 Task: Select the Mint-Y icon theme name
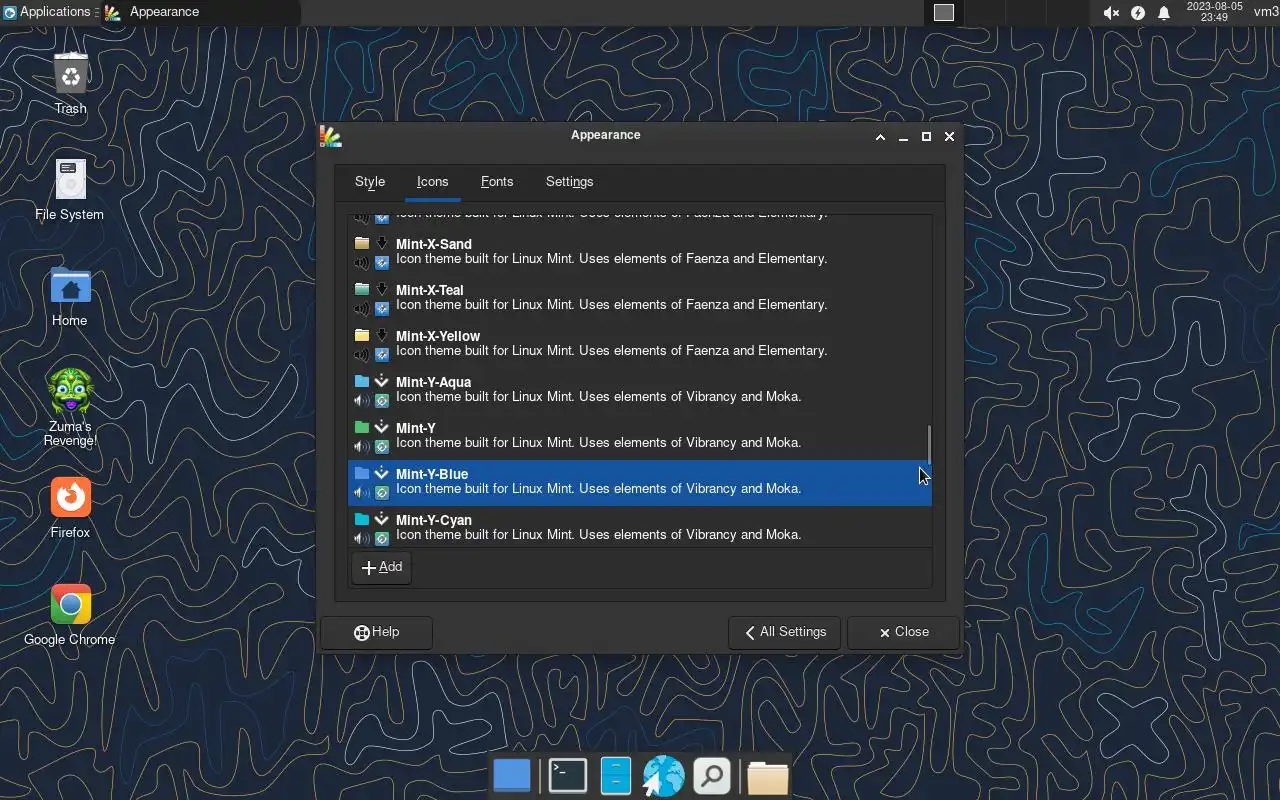point(416,428)
